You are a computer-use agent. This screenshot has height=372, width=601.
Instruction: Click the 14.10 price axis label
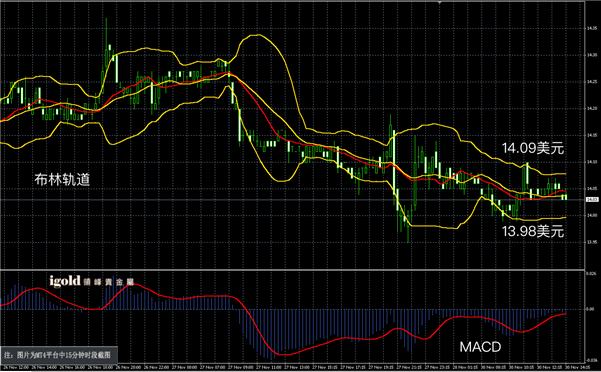(x=591, y=162)
